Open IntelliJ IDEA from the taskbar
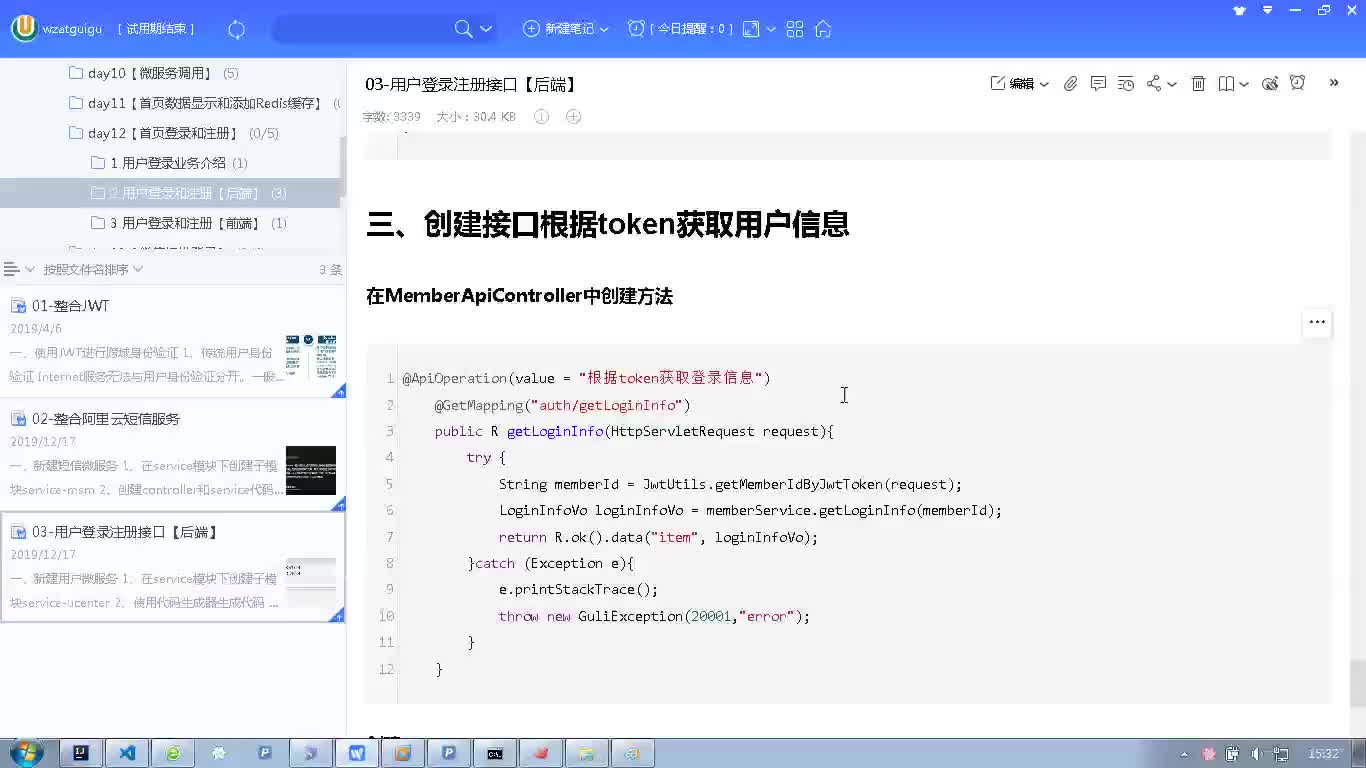Image resolution: width=1366 pixels, height=768 pixels. (x=81, y=754)
